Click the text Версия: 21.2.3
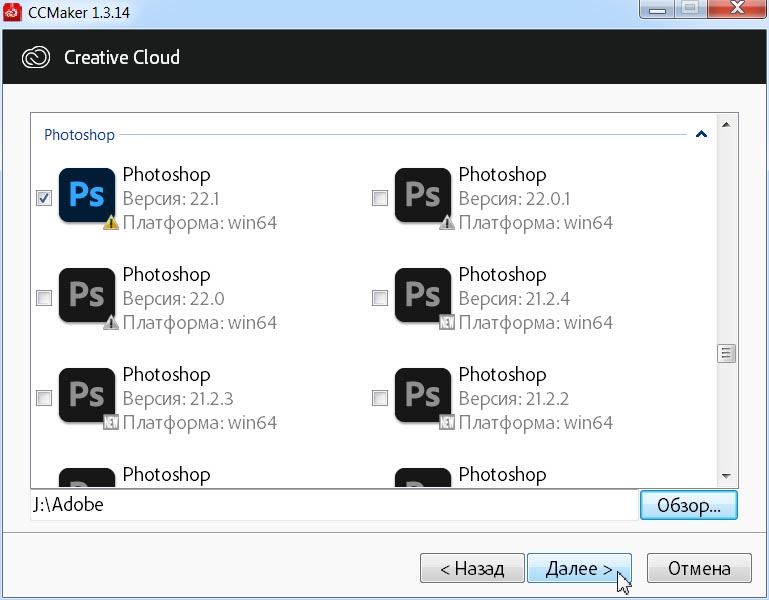Screen dimensions: 769x600 click(178, 398)
